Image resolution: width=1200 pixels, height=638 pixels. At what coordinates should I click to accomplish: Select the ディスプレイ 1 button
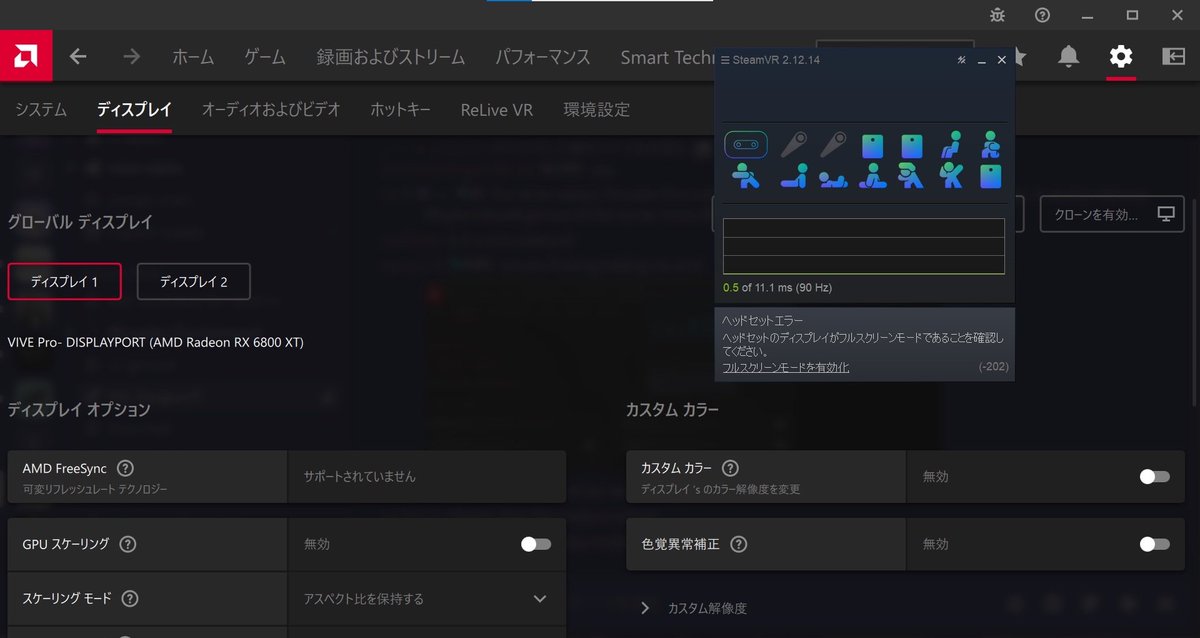[x=64, y=282]
